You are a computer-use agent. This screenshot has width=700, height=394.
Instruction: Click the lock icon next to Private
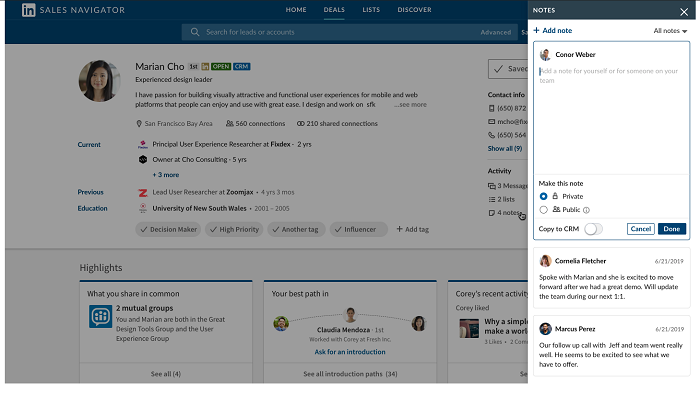point(555,196)
